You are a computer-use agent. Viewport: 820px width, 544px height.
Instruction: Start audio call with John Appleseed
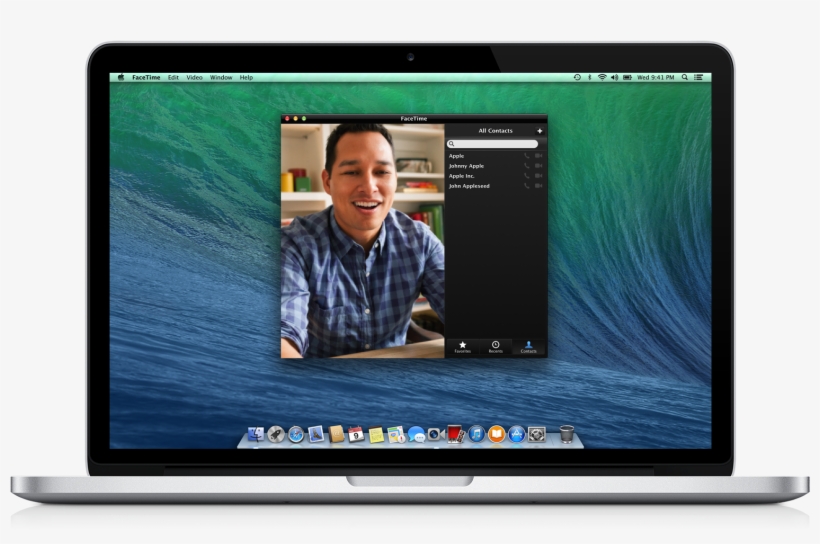(527, 186)
